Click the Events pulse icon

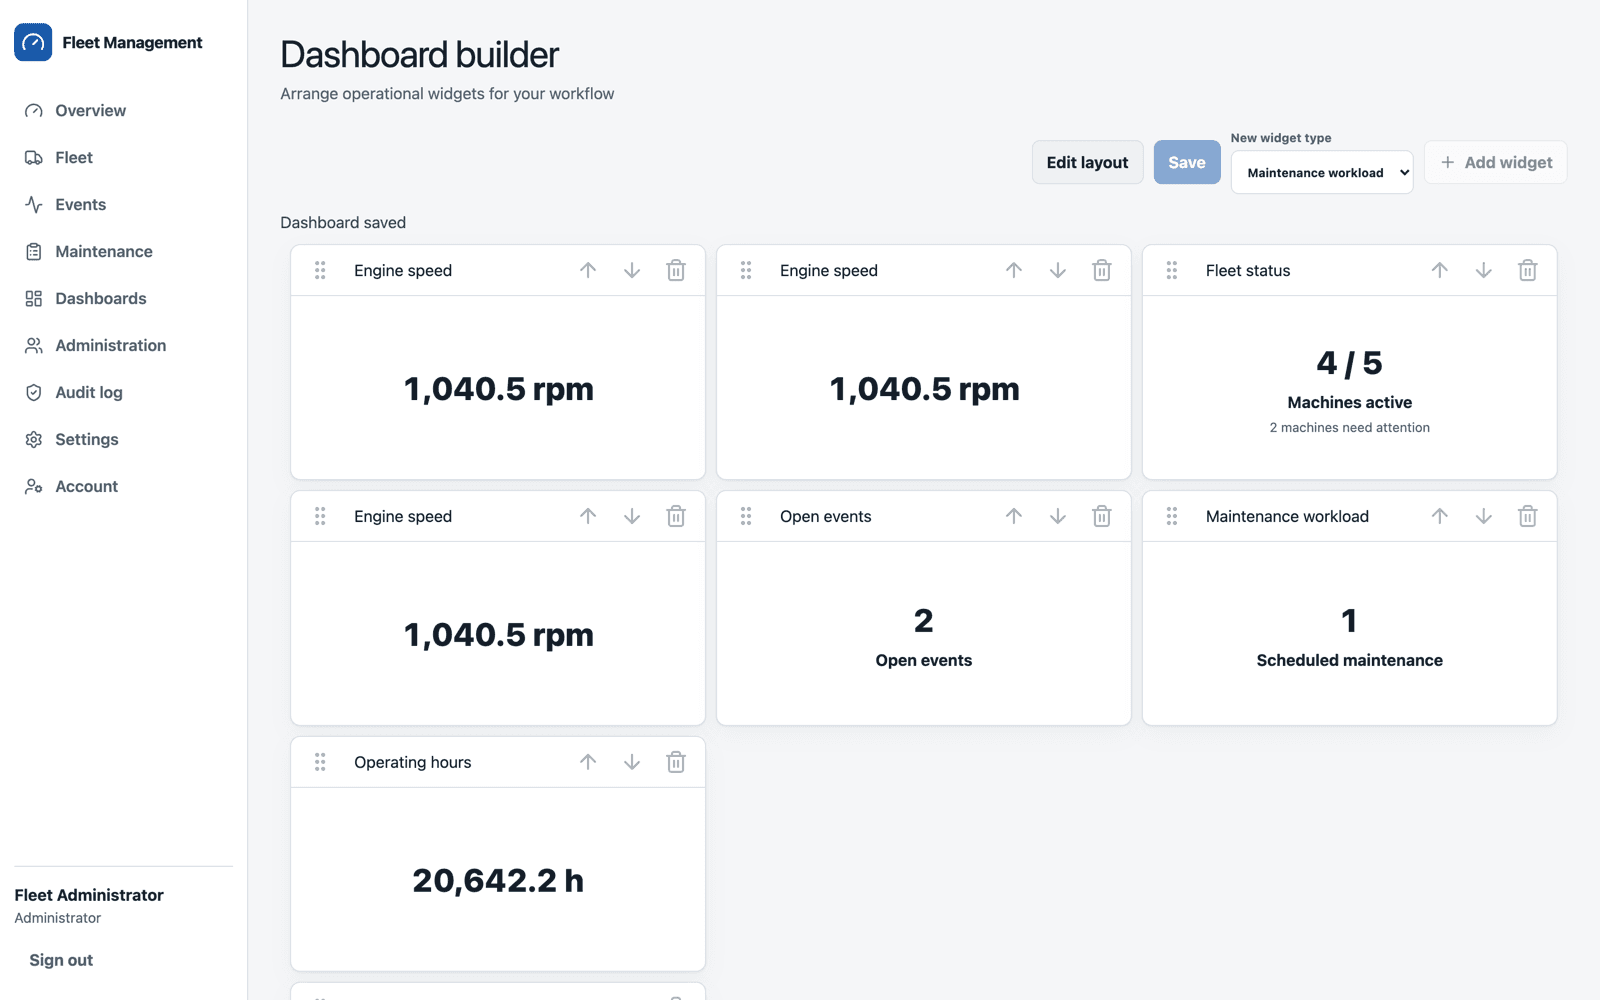pyautogui.click(x=34, y=205)
